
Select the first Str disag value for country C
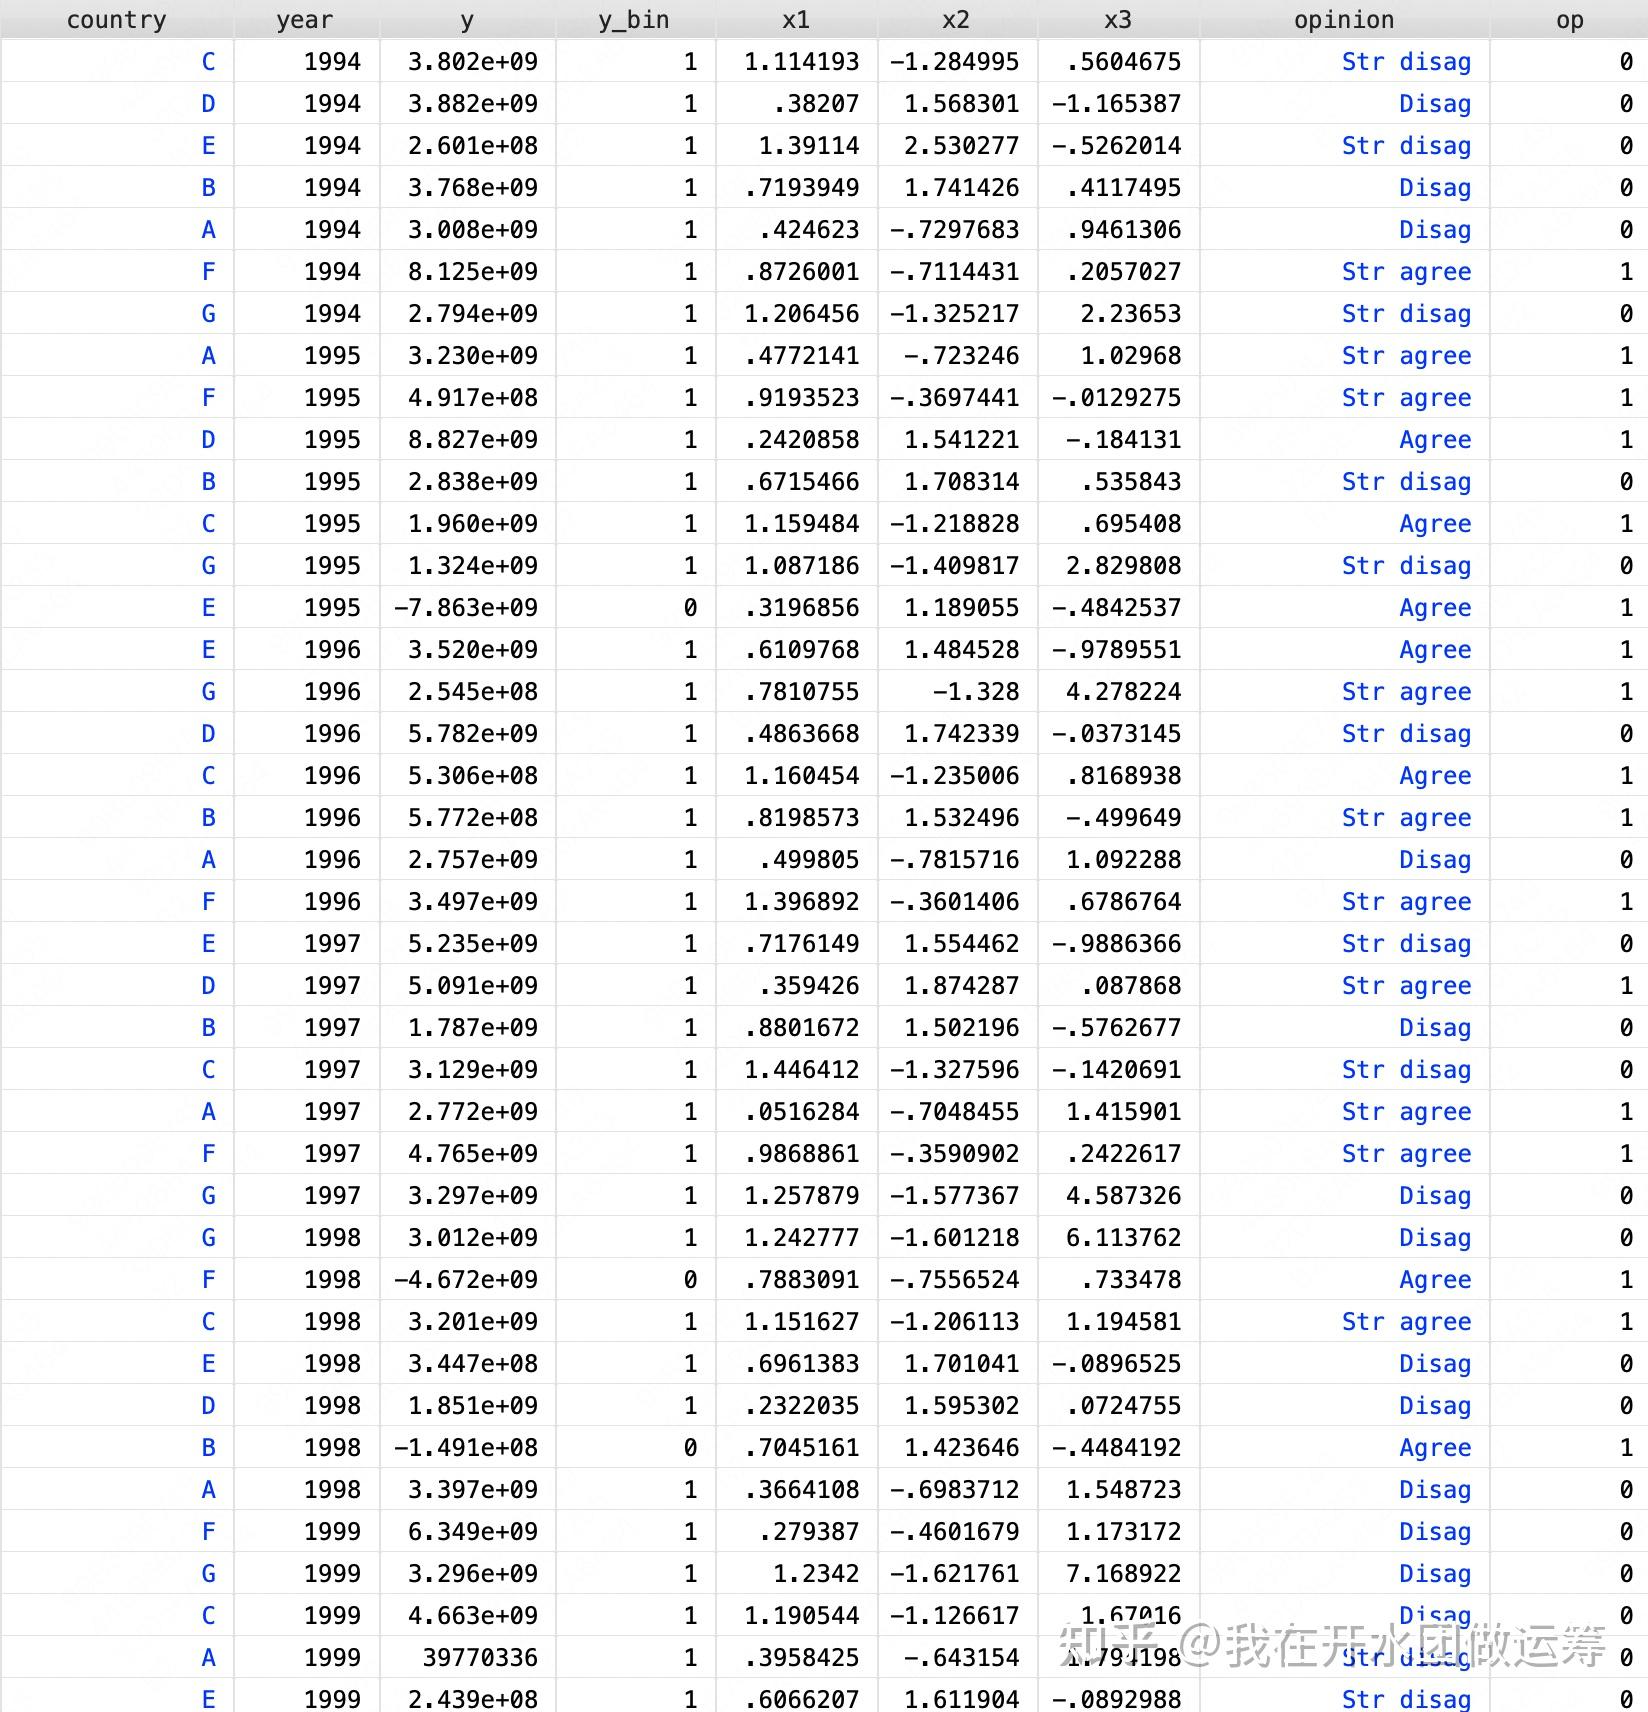click(1406, 61)
